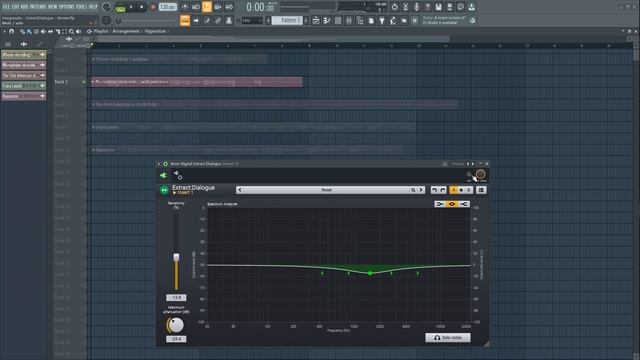Click the preset search magnifier icon

(413, 190)
